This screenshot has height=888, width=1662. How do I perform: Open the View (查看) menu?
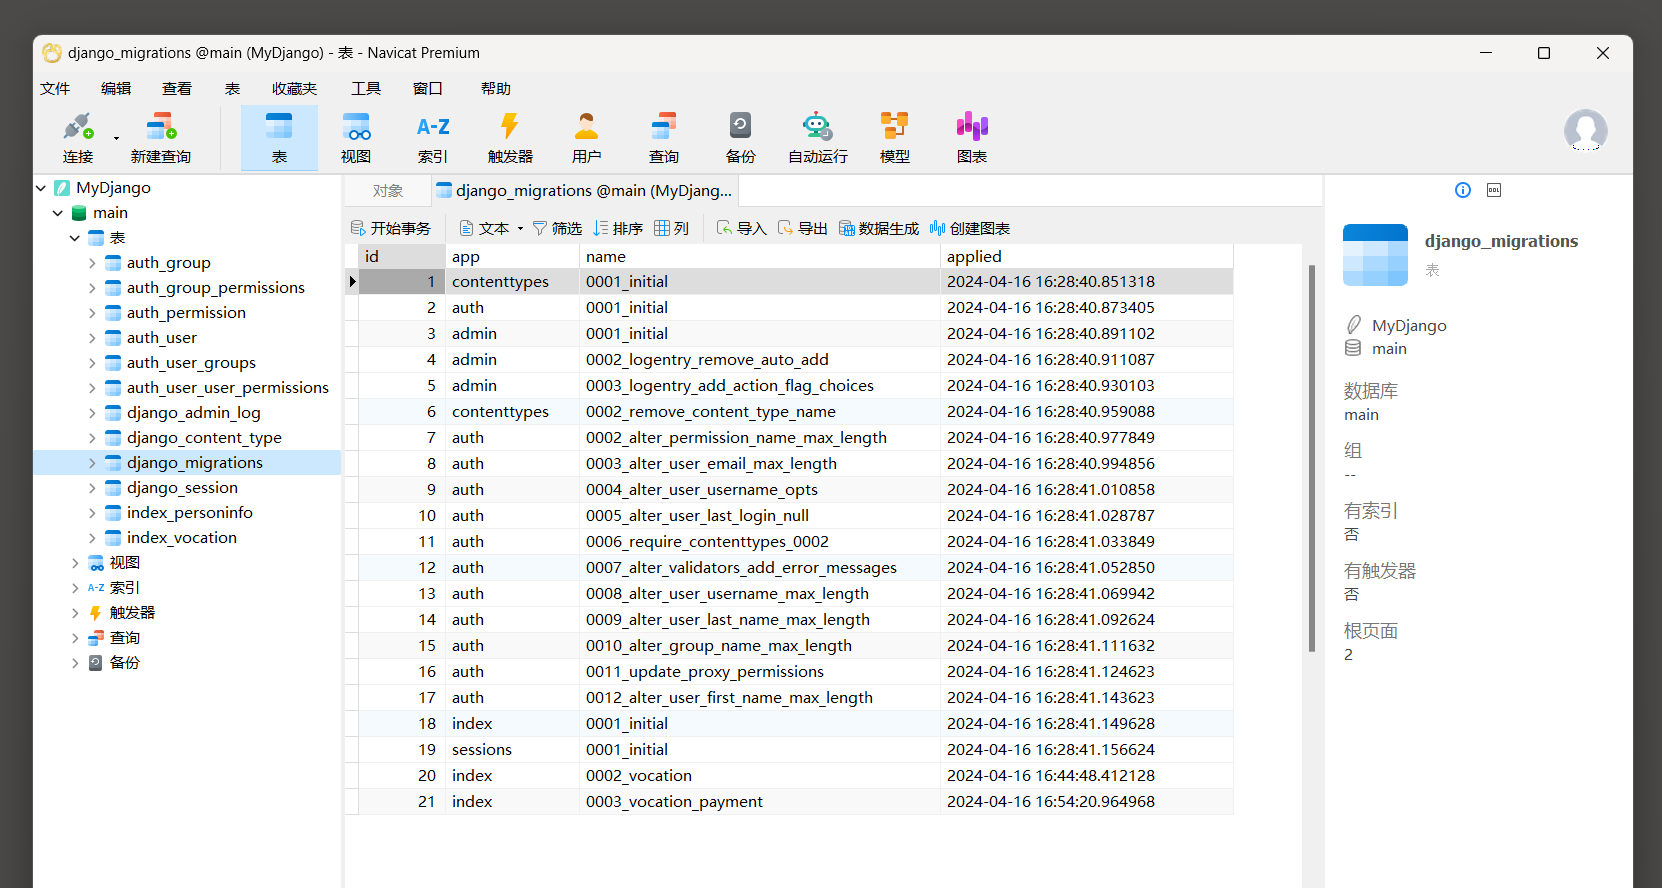[177, 89]
